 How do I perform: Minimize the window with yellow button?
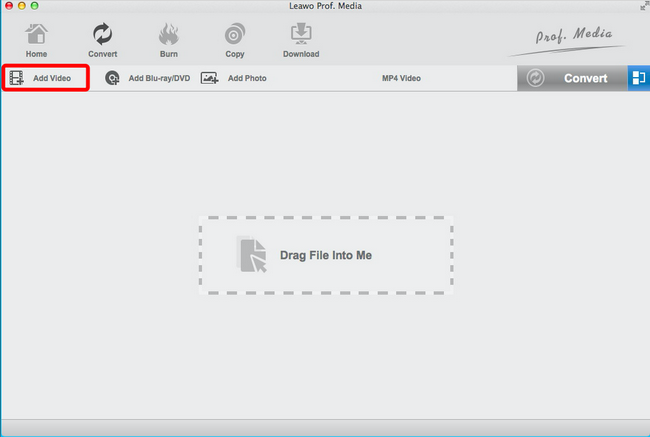[x=22, y=6]
